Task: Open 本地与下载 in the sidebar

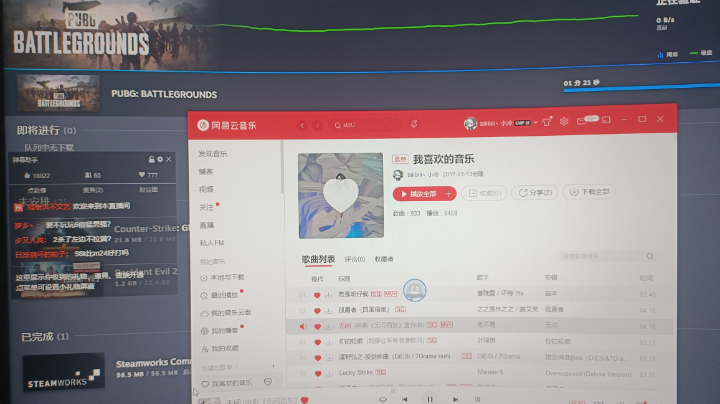Action: point(223,278)
